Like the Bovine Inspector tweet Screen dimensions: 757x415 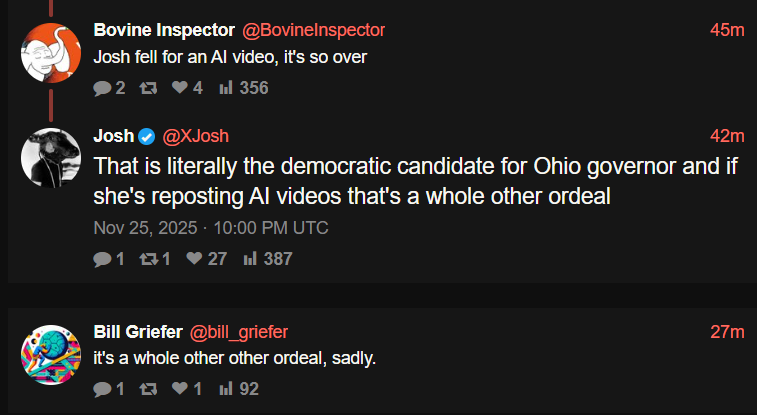click(x=179, y=88)
